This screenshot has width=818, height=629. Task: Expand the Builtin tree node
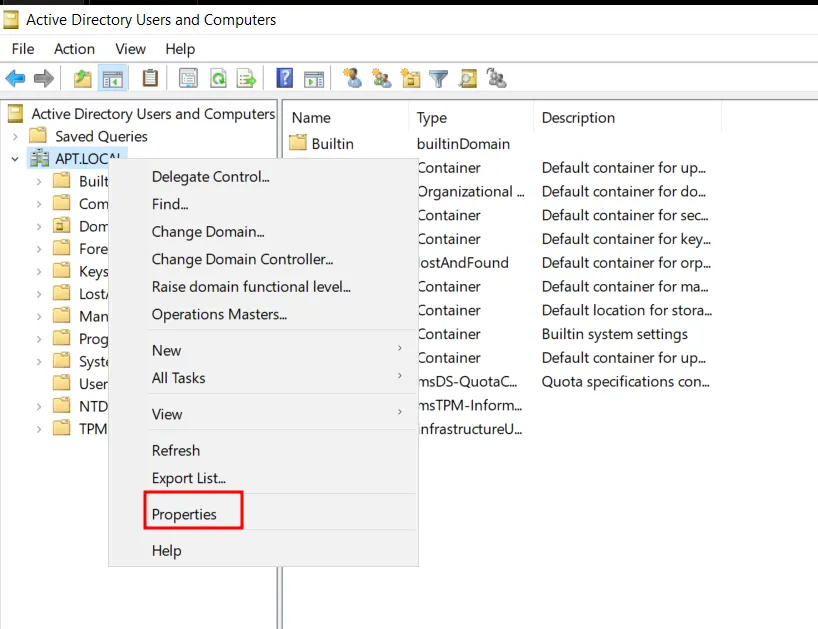coord(39,182)
